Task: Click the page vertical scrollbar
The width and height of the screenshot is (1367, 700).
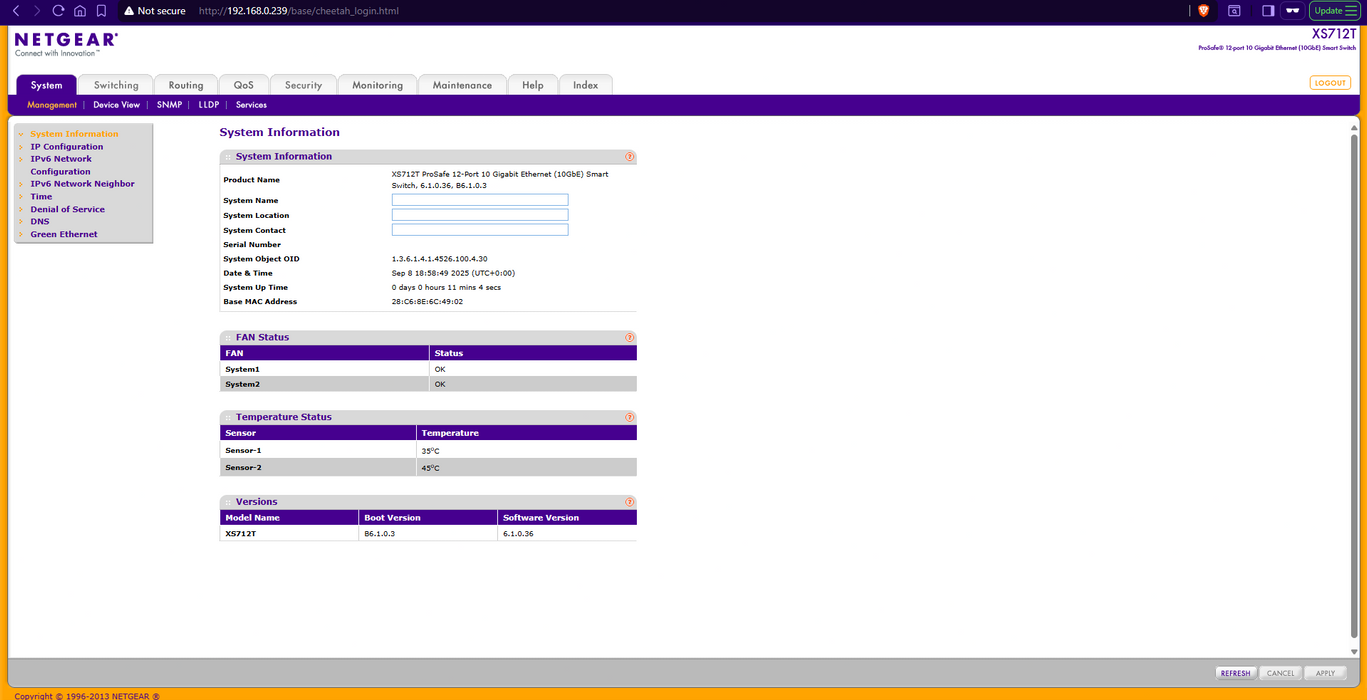Action: pos(1354,385)
